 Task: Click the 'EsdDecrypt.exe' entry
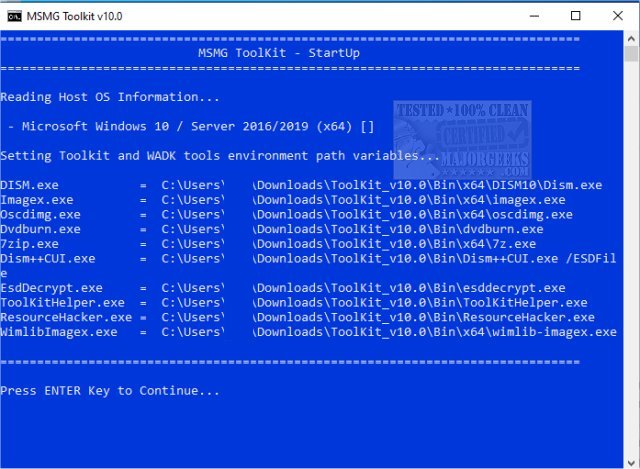click(x=51, y=288)
